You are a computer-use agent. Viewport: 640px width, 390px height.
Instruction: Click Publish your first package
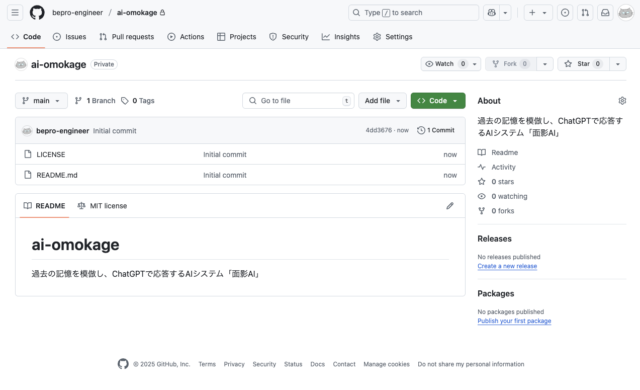[514, 321]
